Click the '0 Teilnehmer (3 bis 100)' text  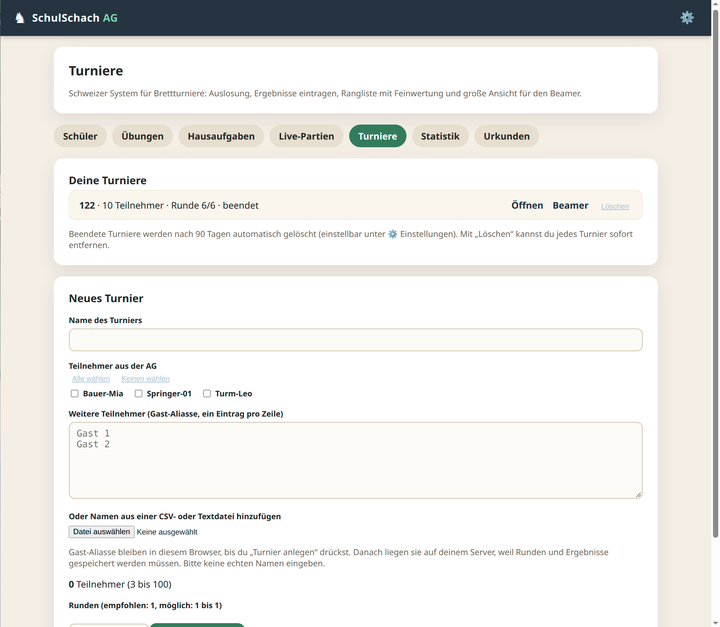(120, 584)
